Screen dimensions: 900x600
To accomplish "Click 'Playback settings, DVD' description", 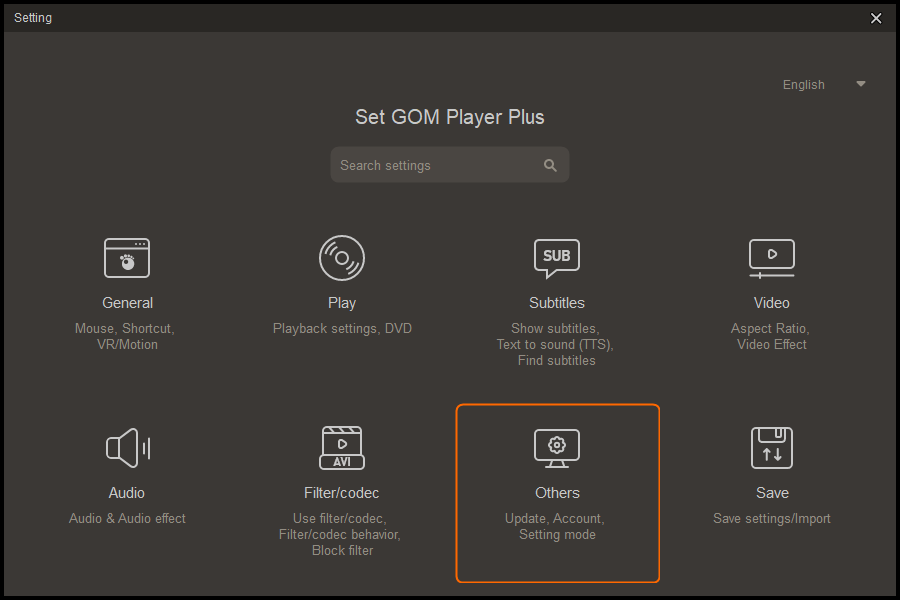I will tap(342, 328).
